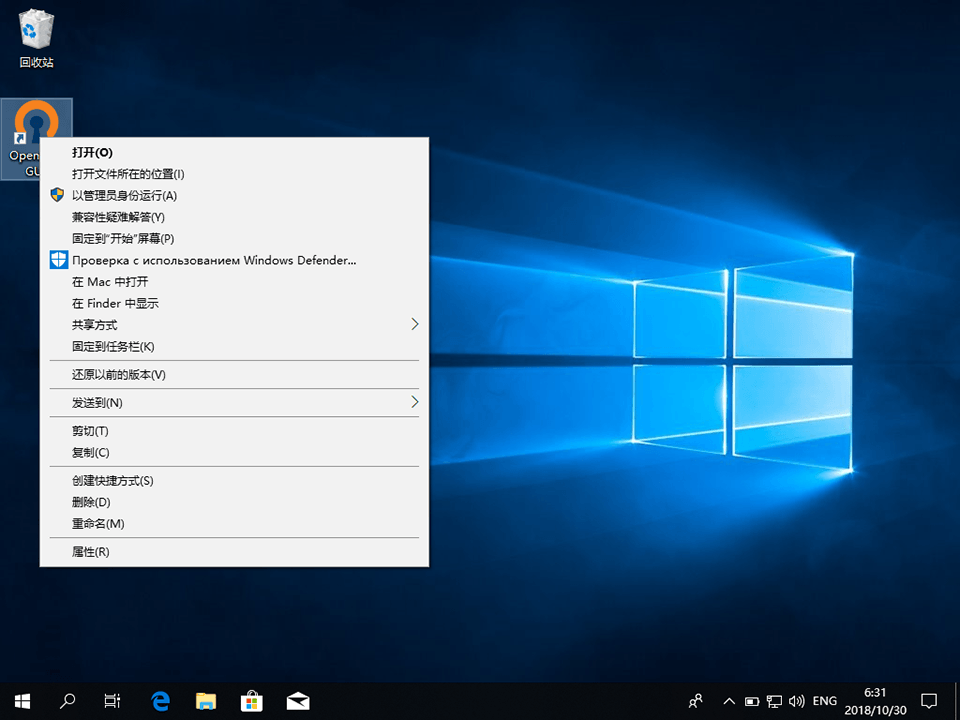Screen dimensions: 960x720
Task: Open File Explorer from the taskbar
Action: click(206, 700)
